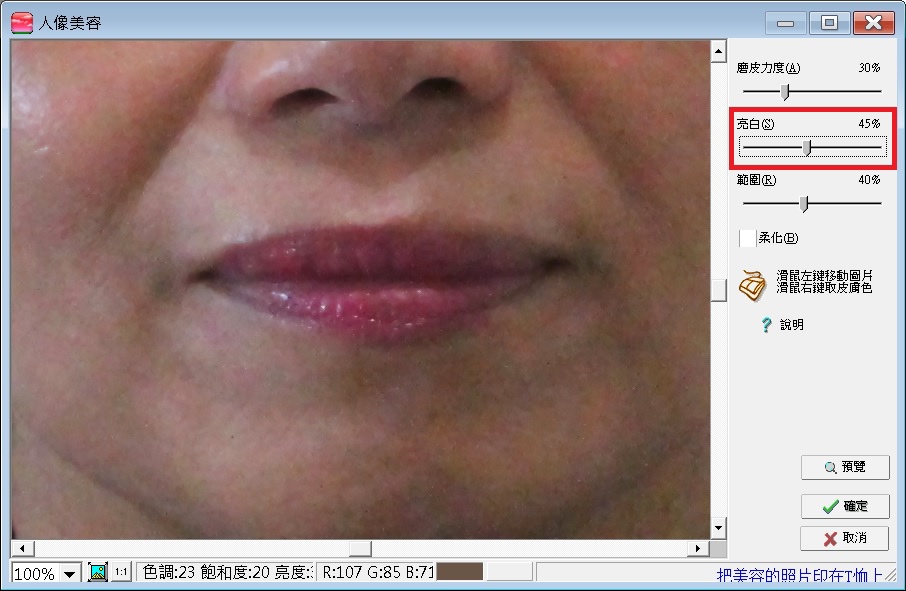Screen dimensions: 906x591
Task: Click the 1:1 actual size icon
Action: [121, 572]
